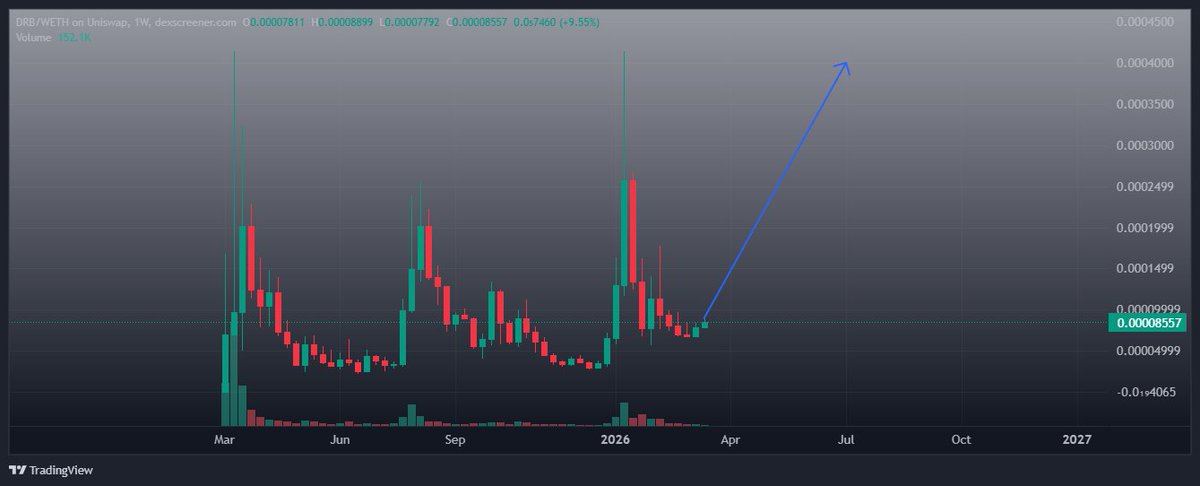Click the Oct time axis label

[x=961, y=439]
